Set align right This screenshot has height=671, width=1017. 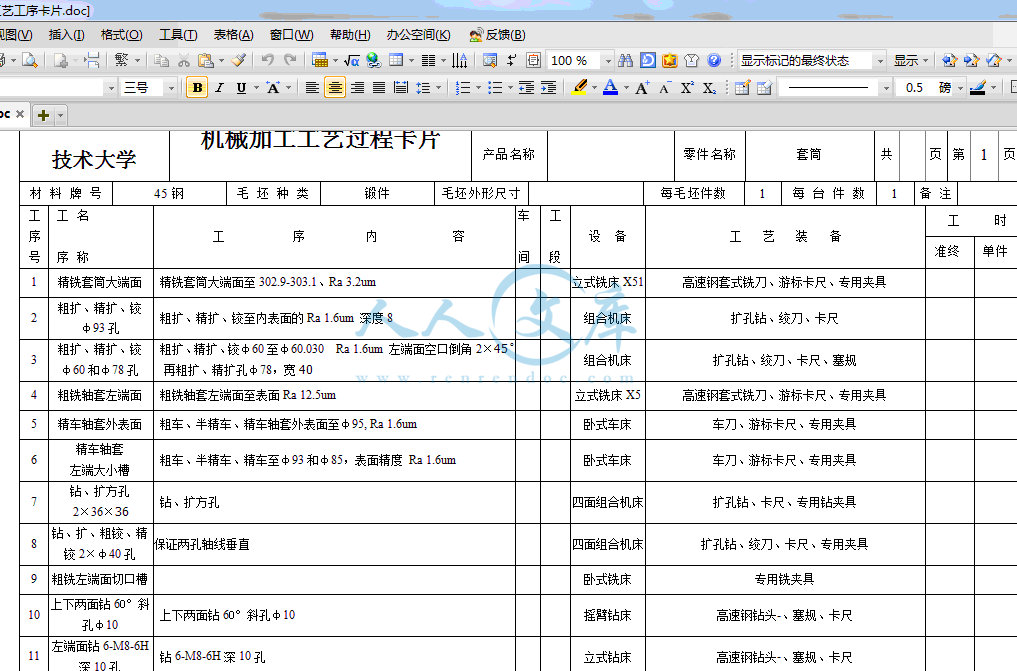[357, 88]
